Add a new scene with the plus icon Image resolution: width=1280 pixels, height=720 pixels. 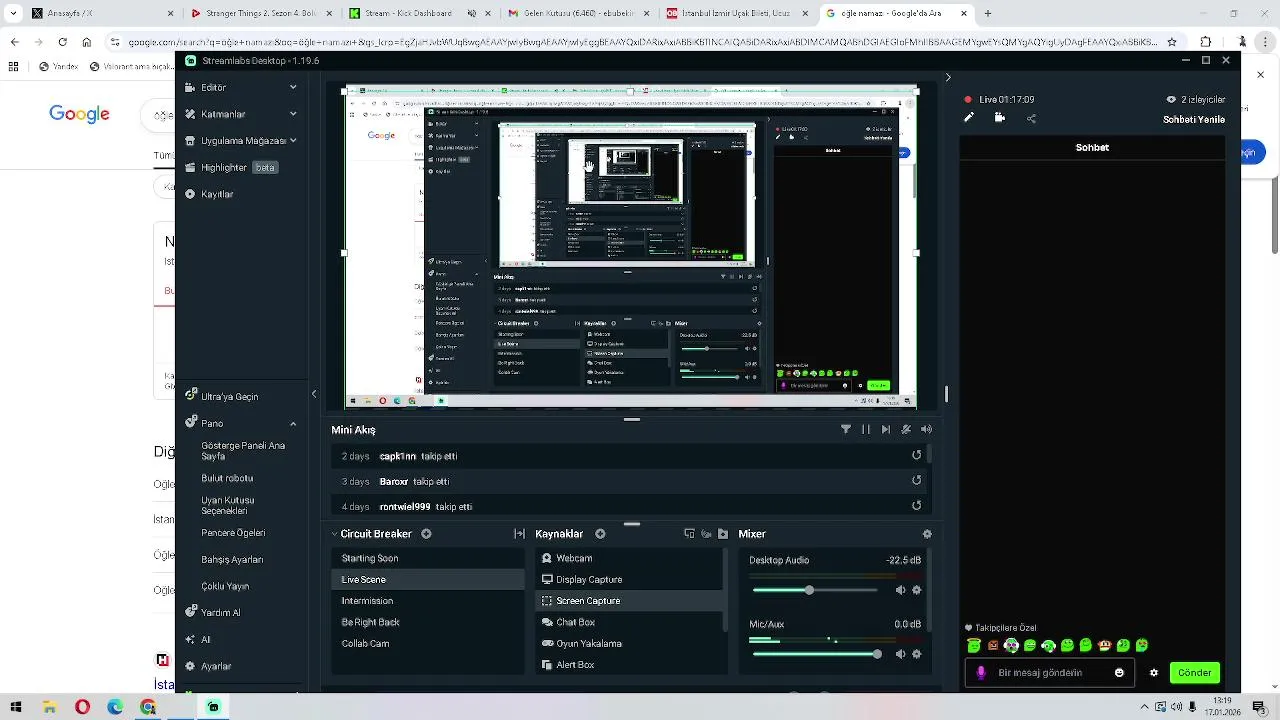pyautogui.click(x=426, y=534)
